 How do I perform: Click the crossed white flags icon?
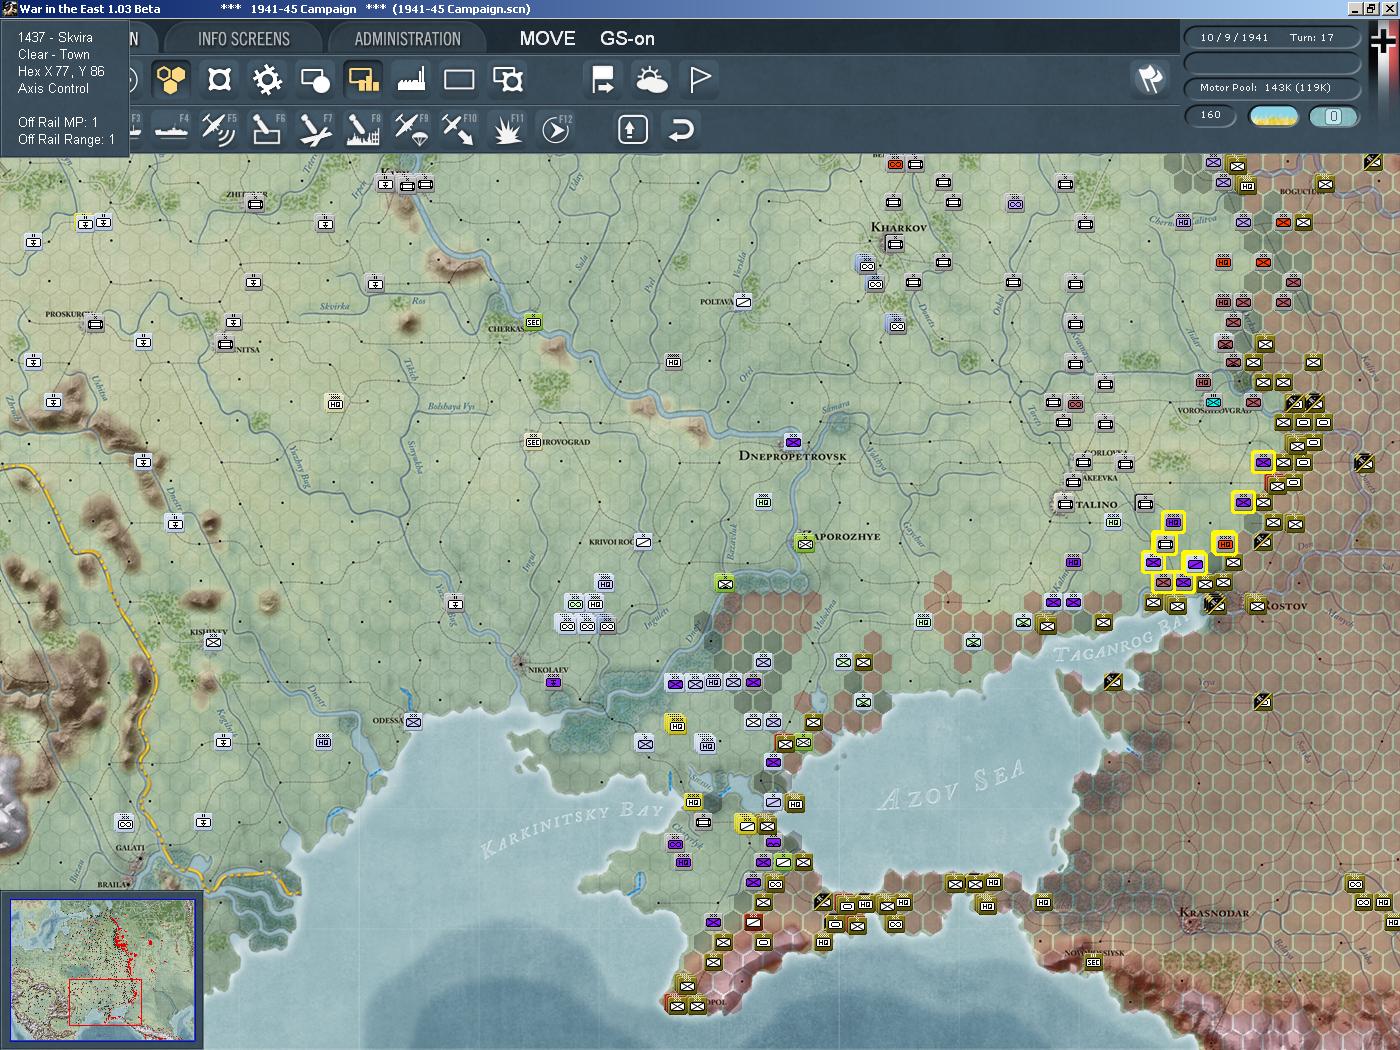(1150, 79)
